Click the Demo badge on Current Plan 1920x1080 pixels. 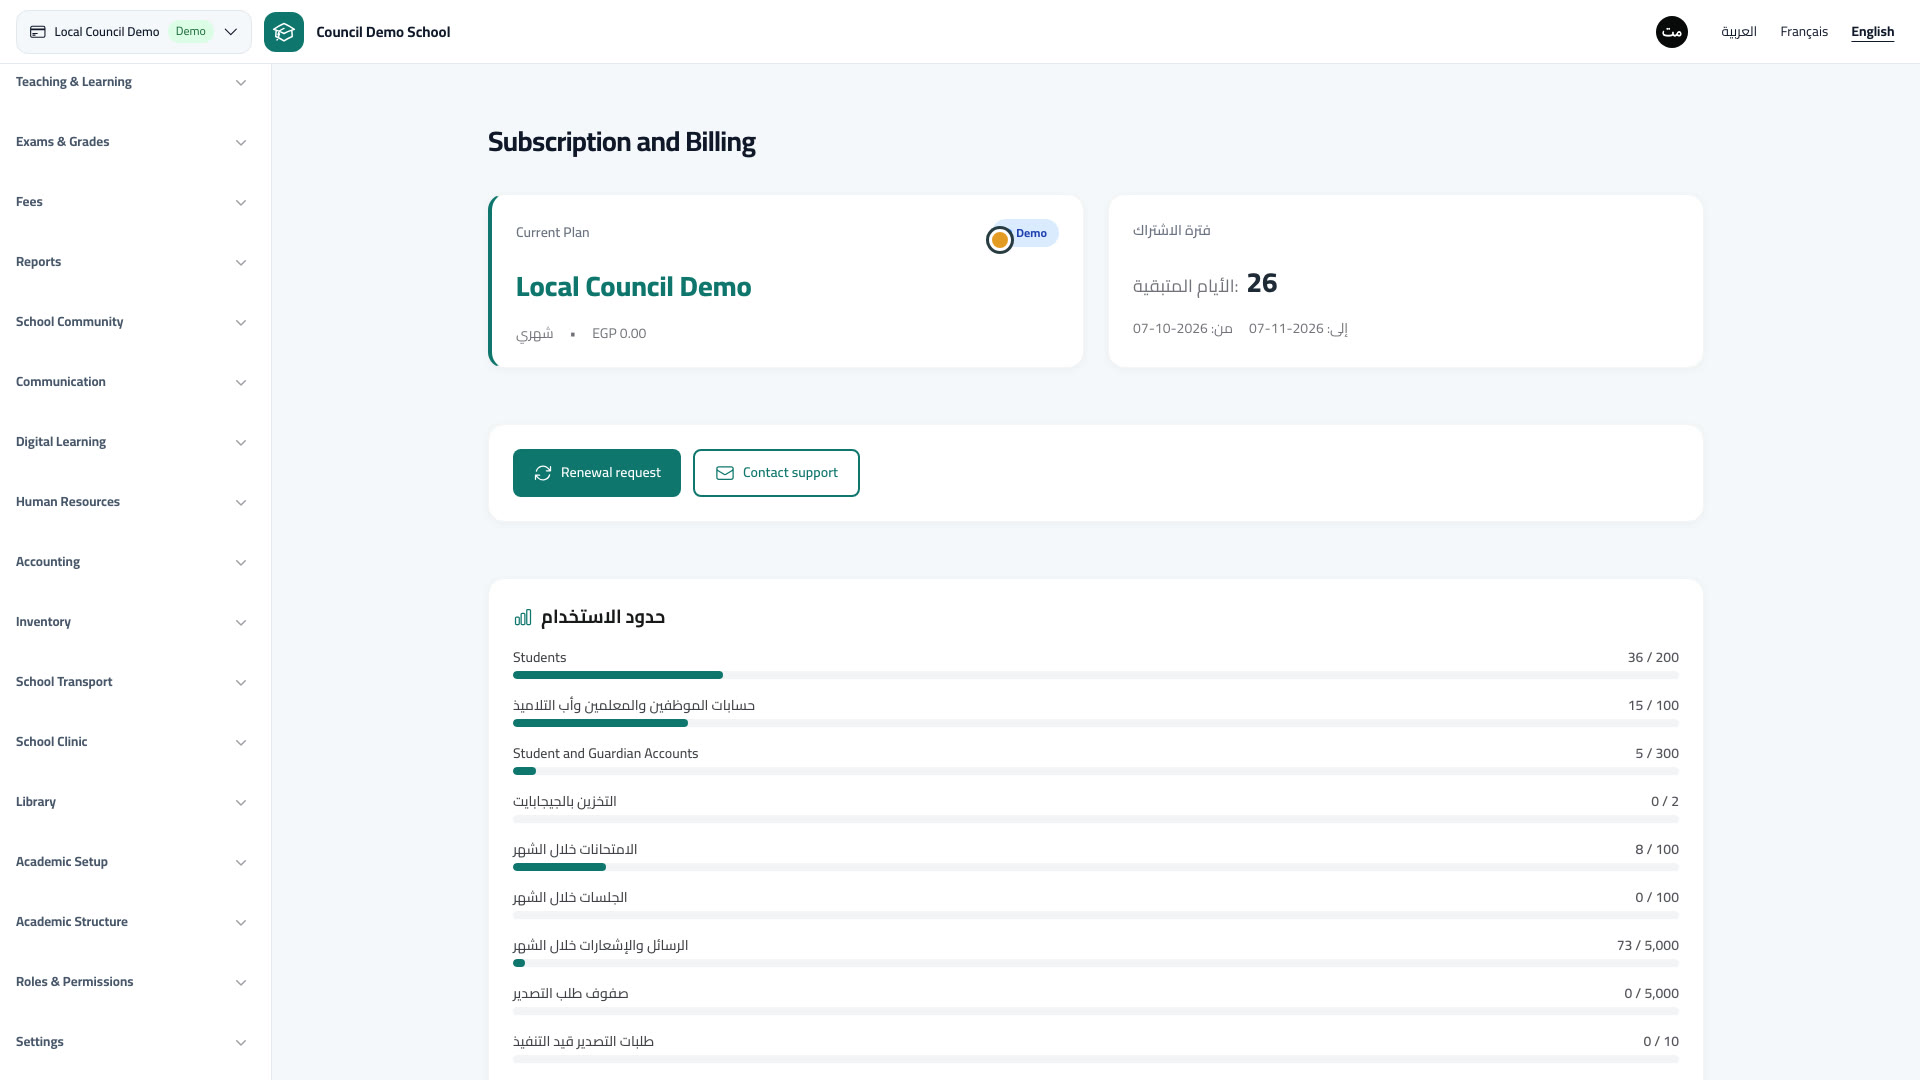point(1025,233)
